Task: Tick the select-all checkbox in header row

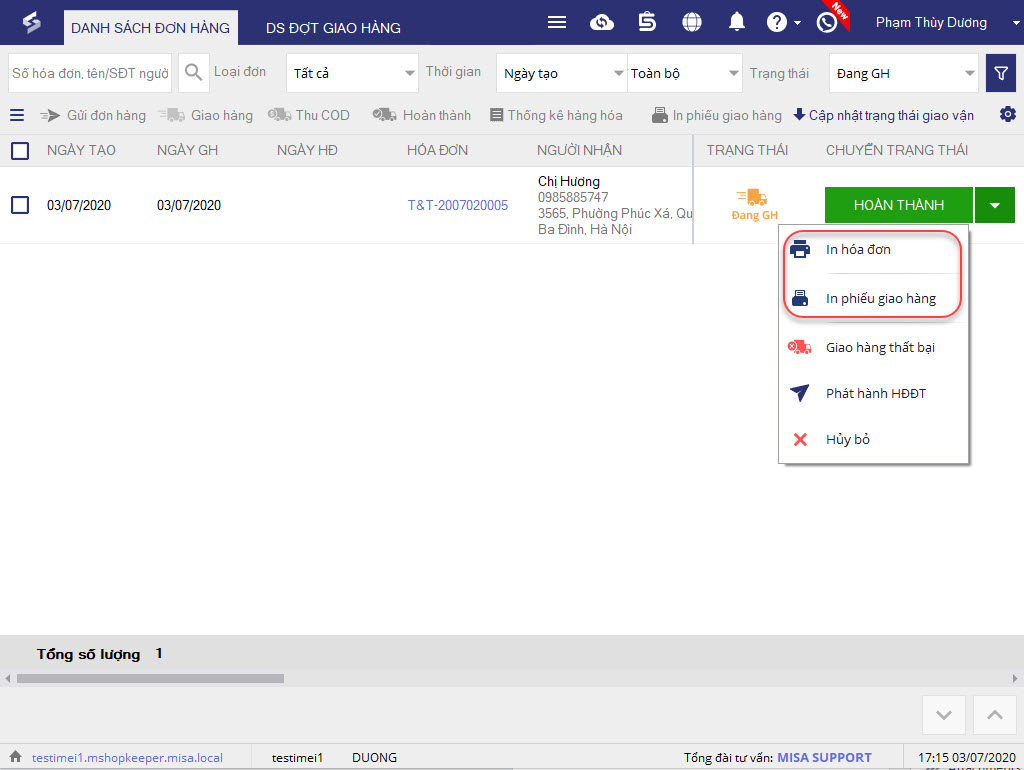Action: pyautogui.click(x=20, y=151)
